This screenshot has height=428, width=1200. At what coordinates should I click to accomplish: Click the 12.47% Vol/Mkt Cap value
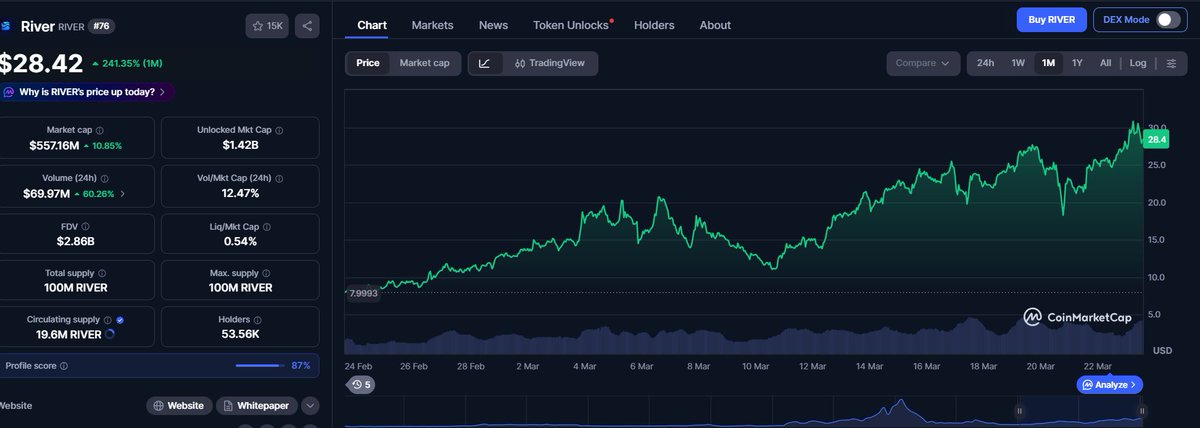coord(240,193)
